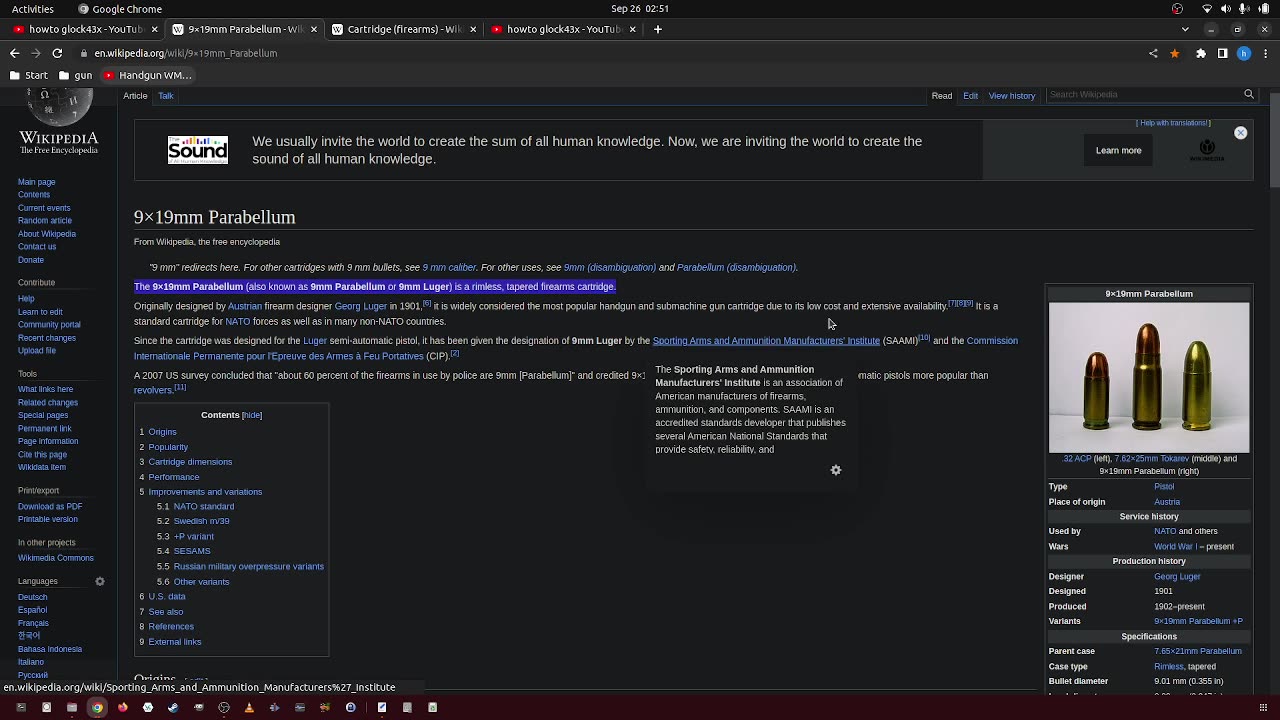Screen dimensions: 1280x720
Task: Switch to the first howto glock43x YouTube tab
Action: [x=84, y=29]
